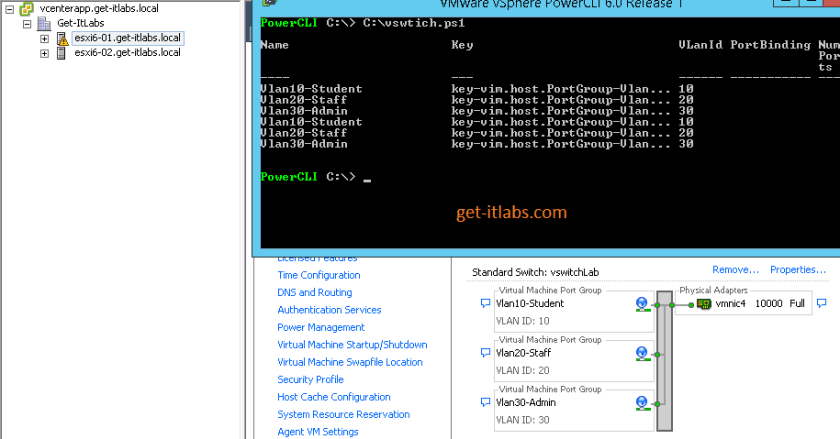Open Virtual Machine Startup/Shutdown
The image size is (840, 439).
pos(352,345)
